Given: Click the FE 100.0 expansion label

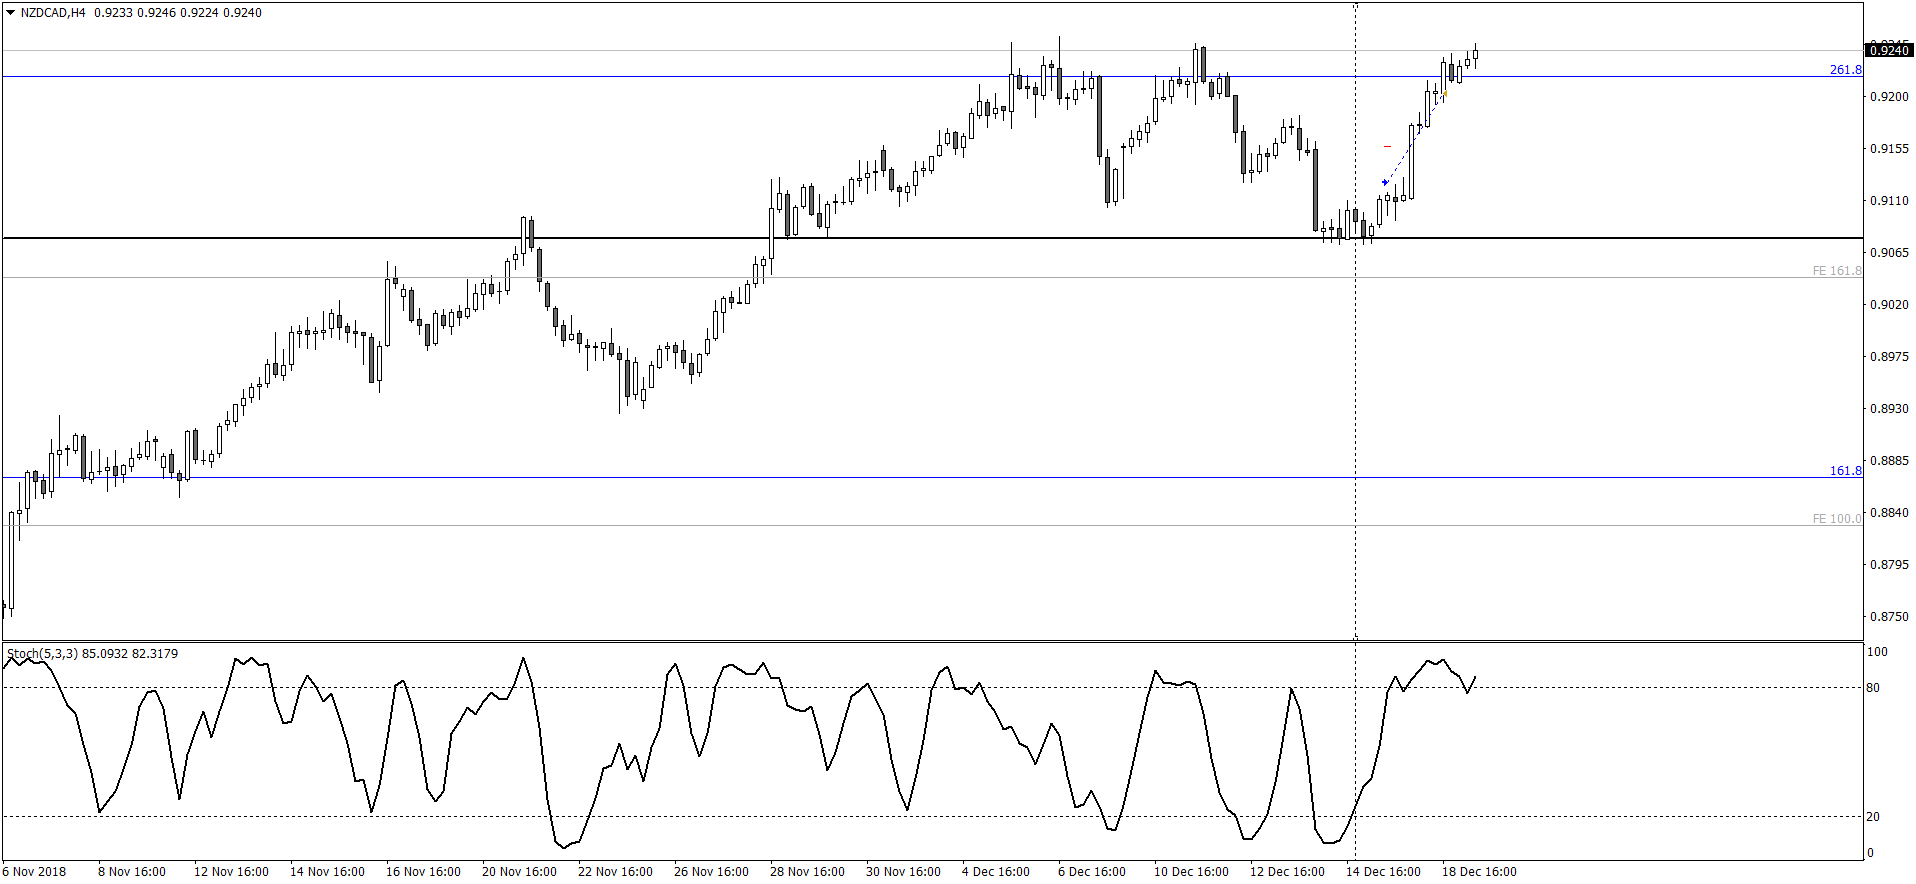Looking at the screenshot, I should point(1837,519).
